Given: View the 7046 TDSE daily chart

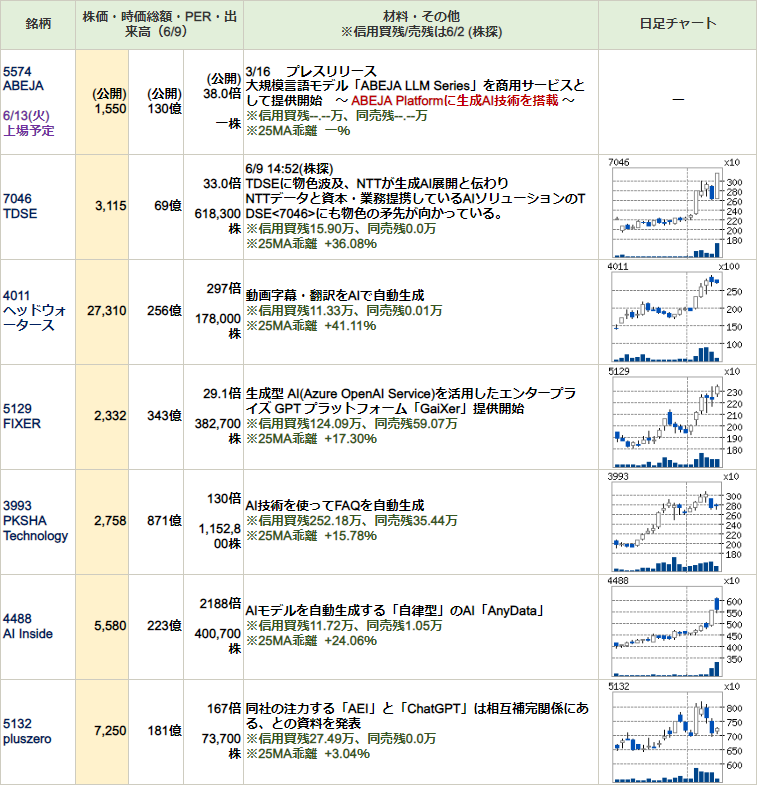Looking at the screenshot, I should [x=674, y=208].
